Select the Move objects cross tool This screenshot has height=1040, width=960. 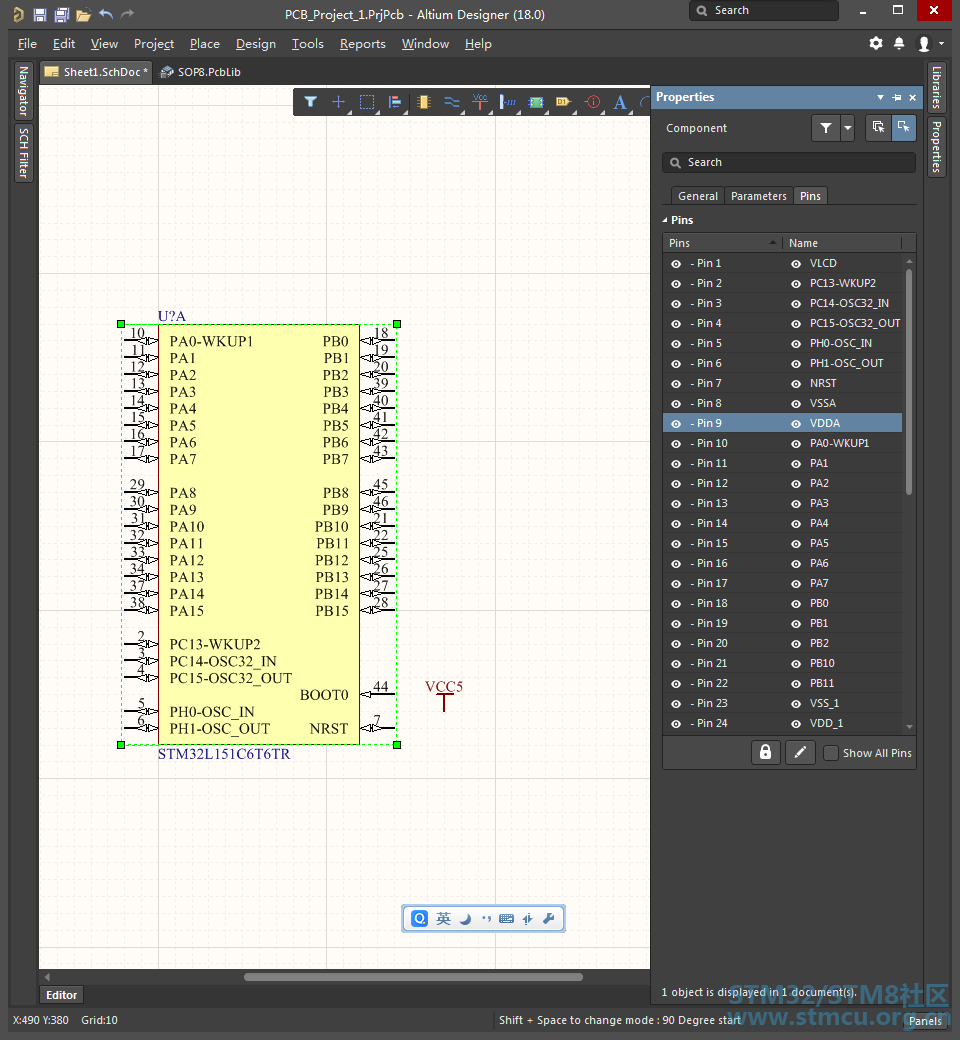[338, 102]
